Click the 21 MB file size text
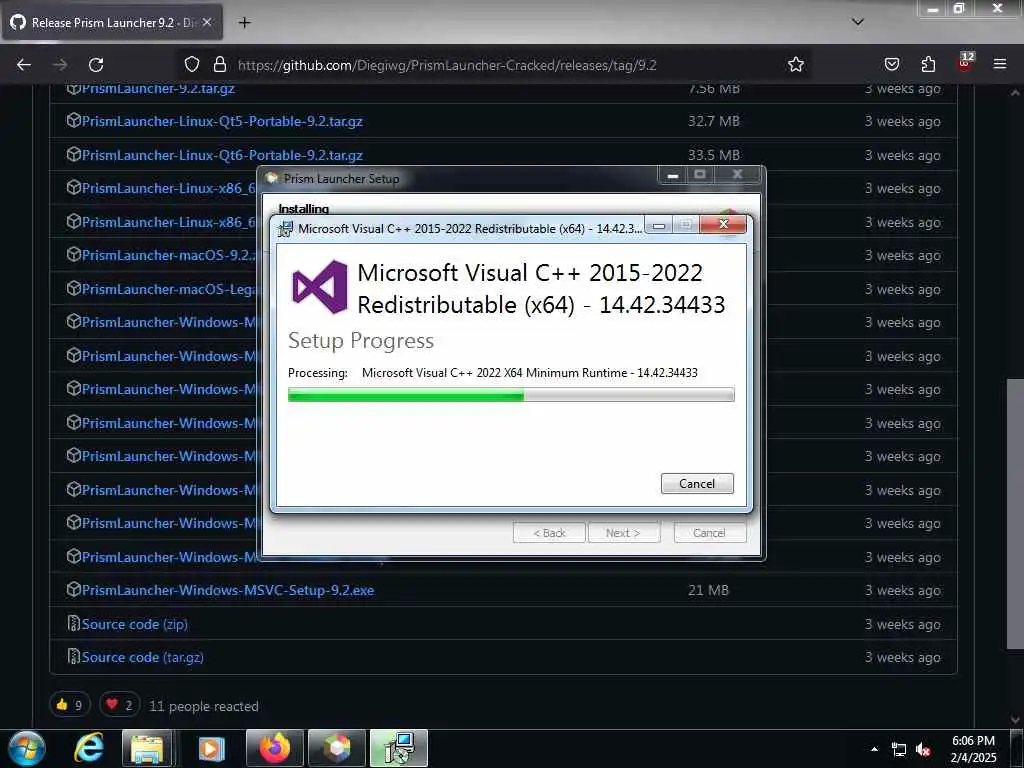The width and height of the screenshot is (1024, 768). pos(708,590)
